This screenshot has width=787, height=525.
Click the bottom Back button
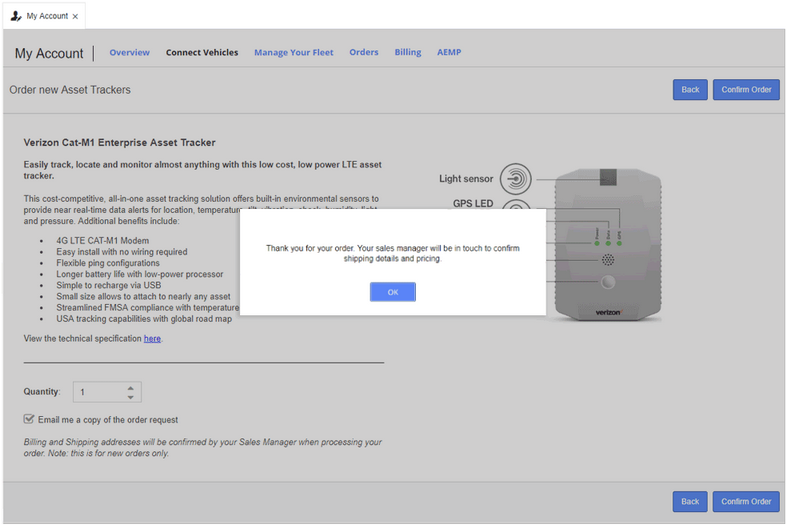pos(690,501)
